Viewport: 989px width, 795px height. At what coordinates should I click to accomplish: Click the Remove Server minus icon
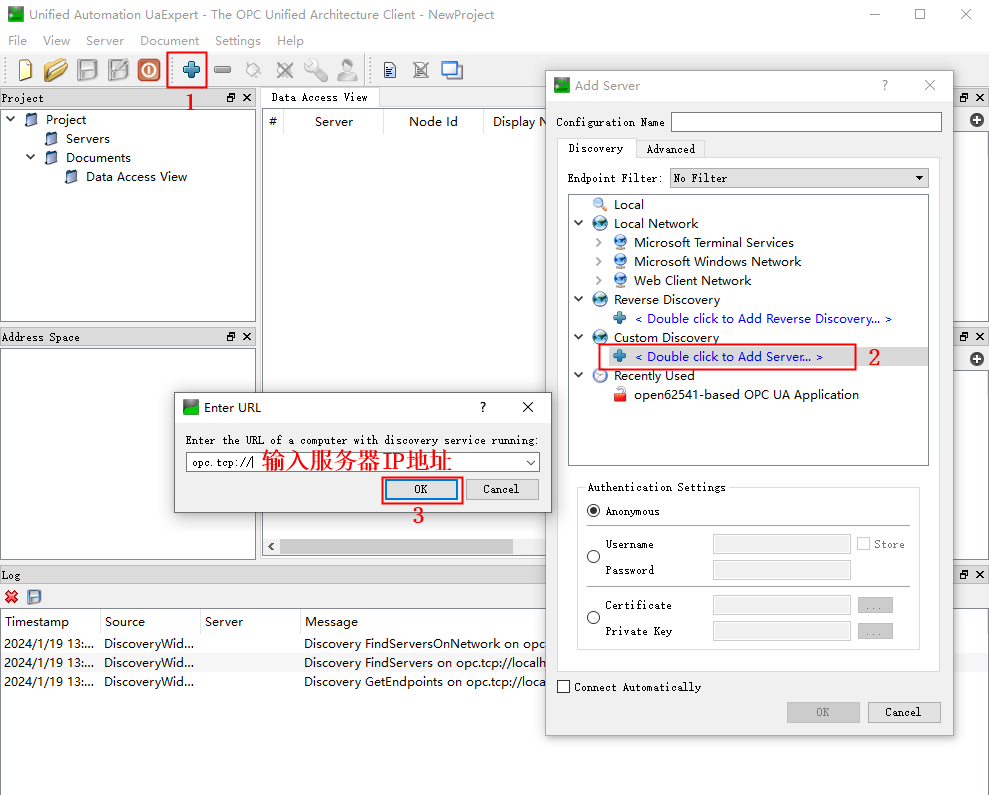222,70
